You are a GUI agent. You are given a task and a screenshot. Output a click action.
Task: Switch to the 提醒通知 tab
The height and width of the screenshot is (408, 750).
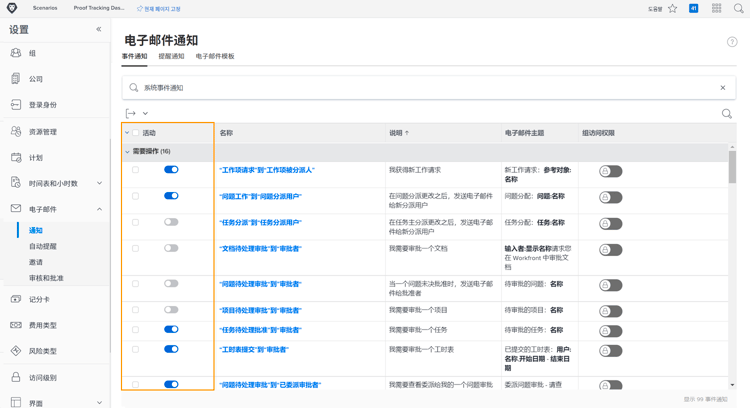(171, 56)
